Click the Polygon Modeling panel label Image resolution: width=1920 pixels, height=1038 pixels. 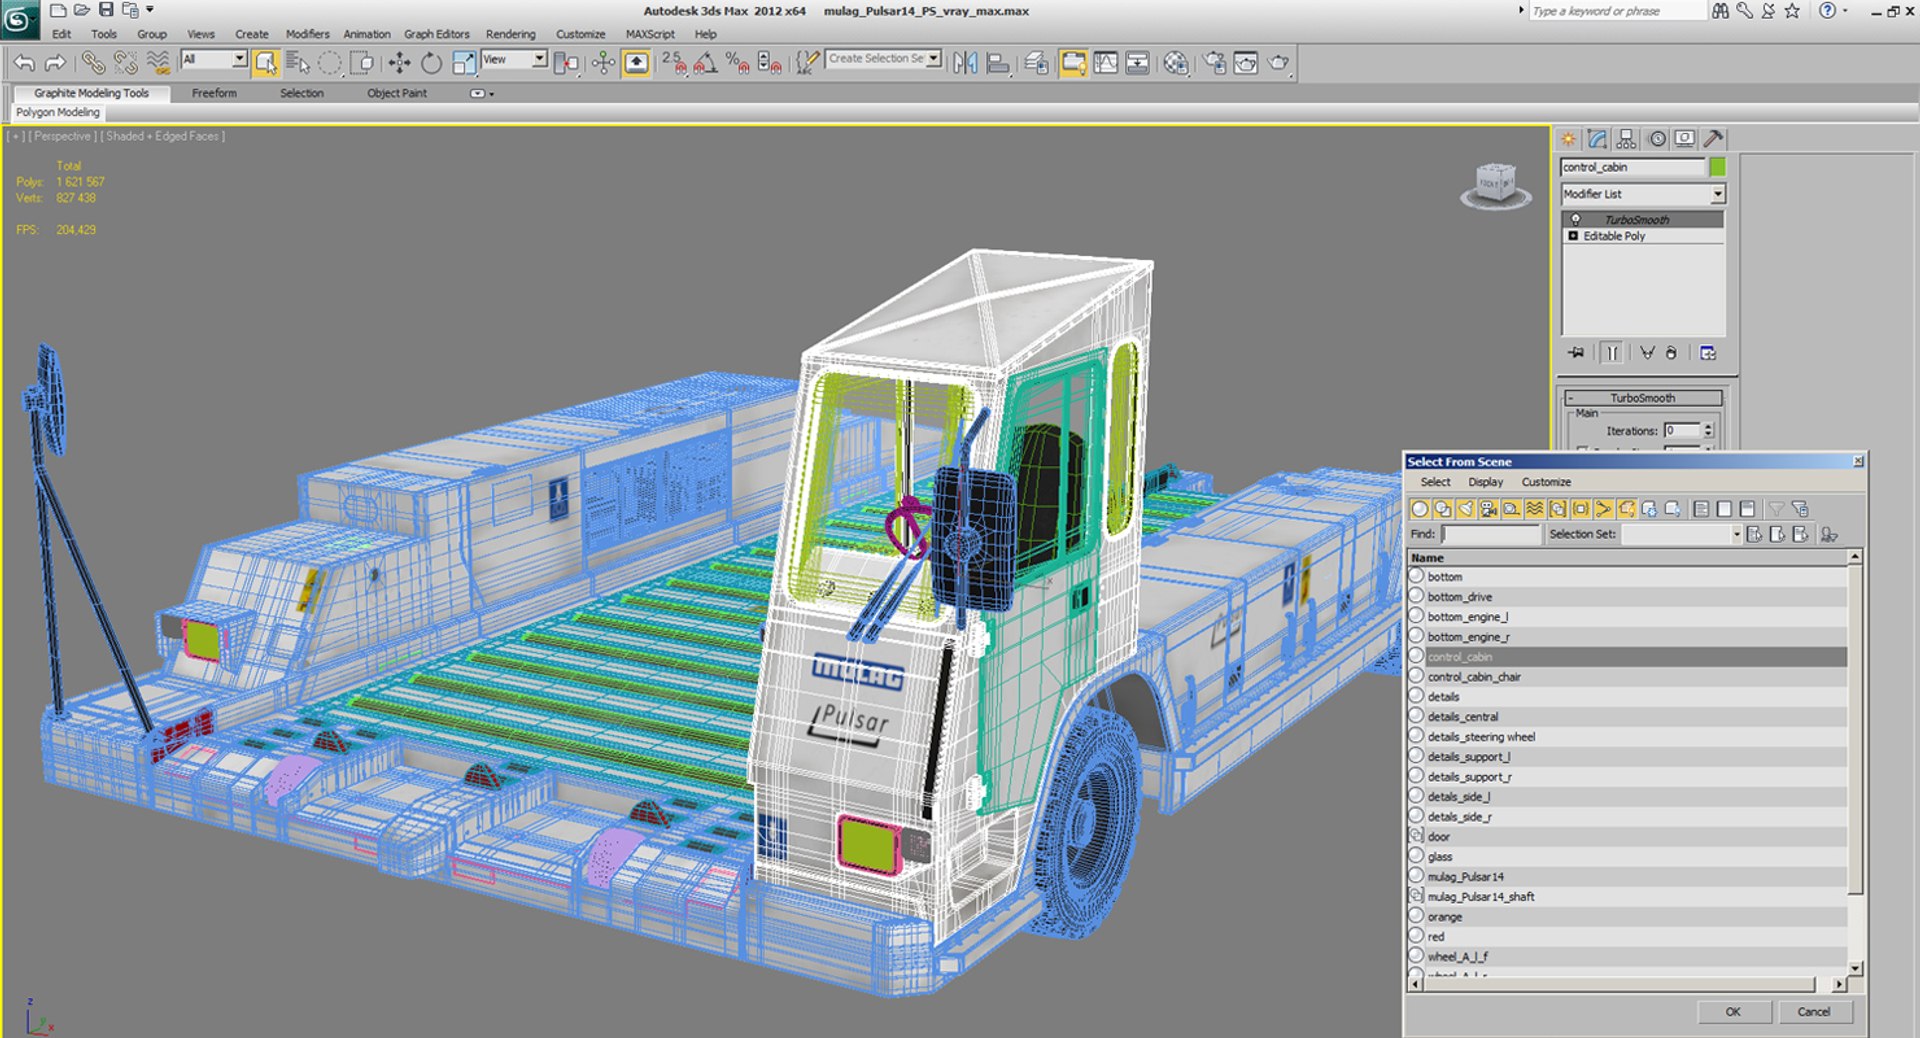click(58, 113)
